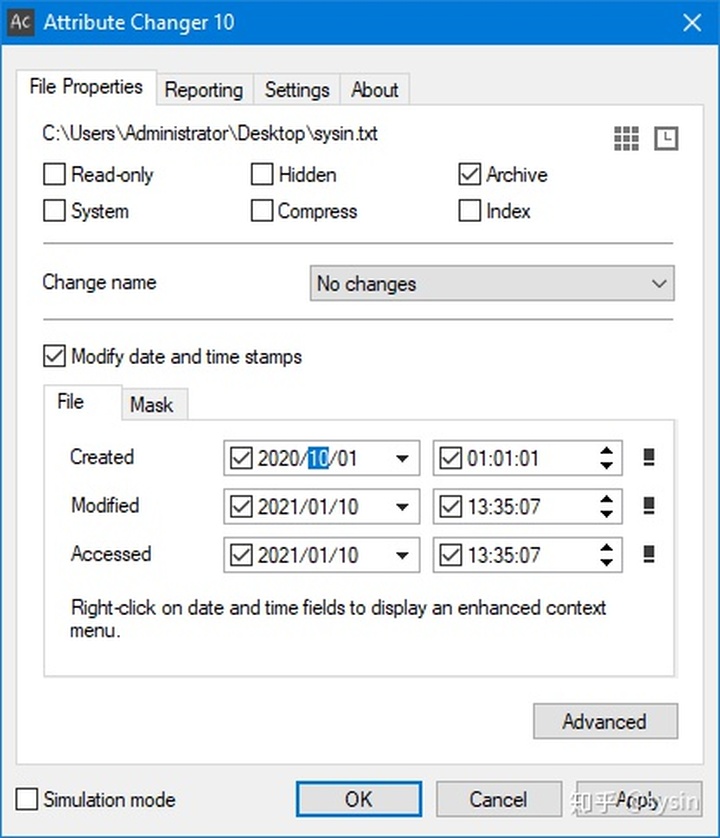Image resolution: width=720 pixels, height=838 pixels.
Task: Uncheck the Created time checkbox
Action: (451, 458)
